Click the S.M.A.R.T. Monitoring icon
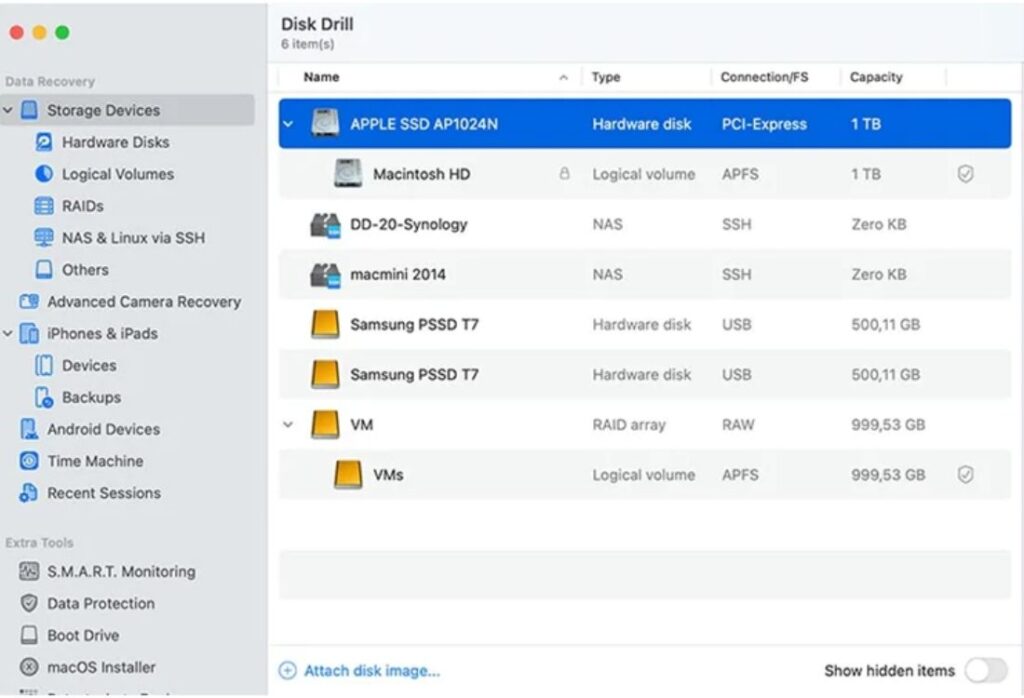 point(29,572)
